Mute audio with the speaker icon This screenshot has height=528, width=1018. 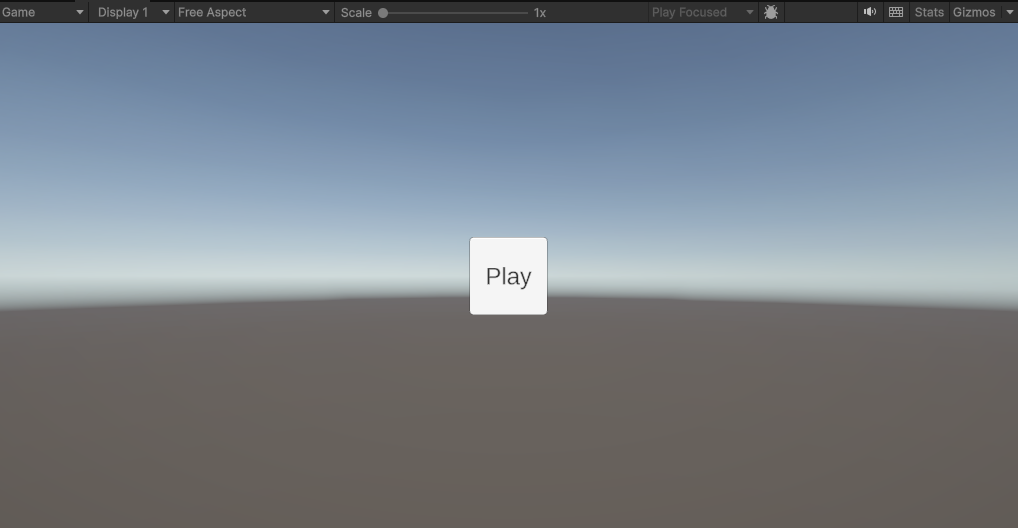[x=870, y=12]
